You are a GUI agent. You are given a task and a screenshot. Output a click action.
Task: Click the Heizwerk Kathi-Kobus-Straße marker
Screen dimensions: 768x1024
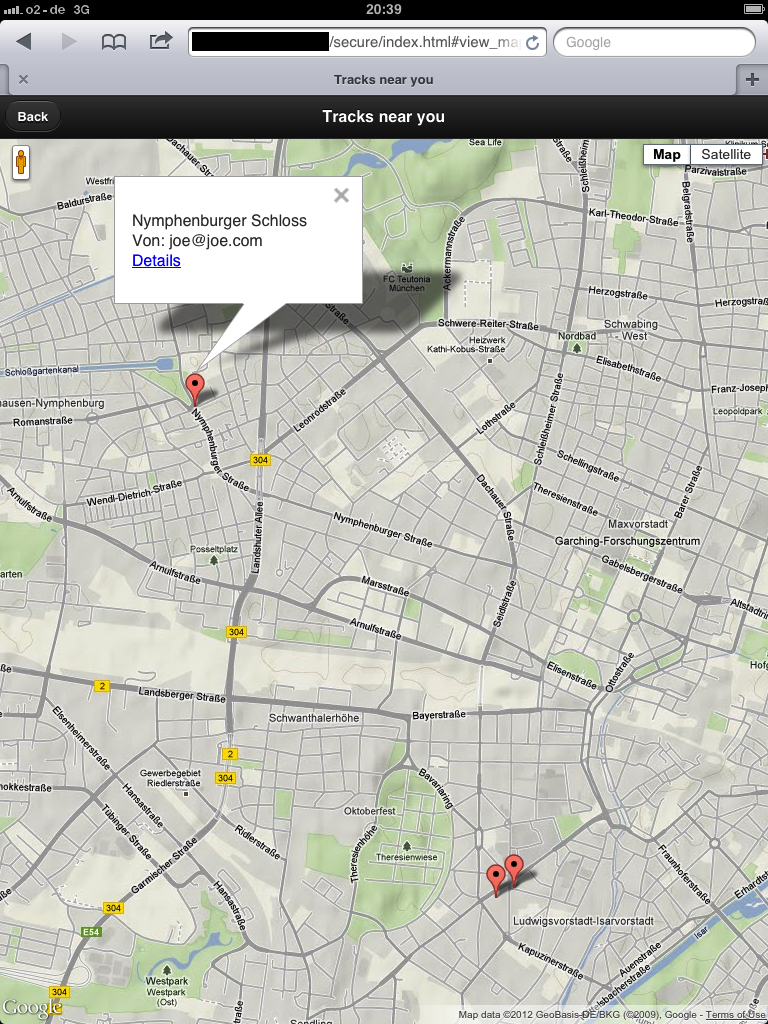pos(489,360)
